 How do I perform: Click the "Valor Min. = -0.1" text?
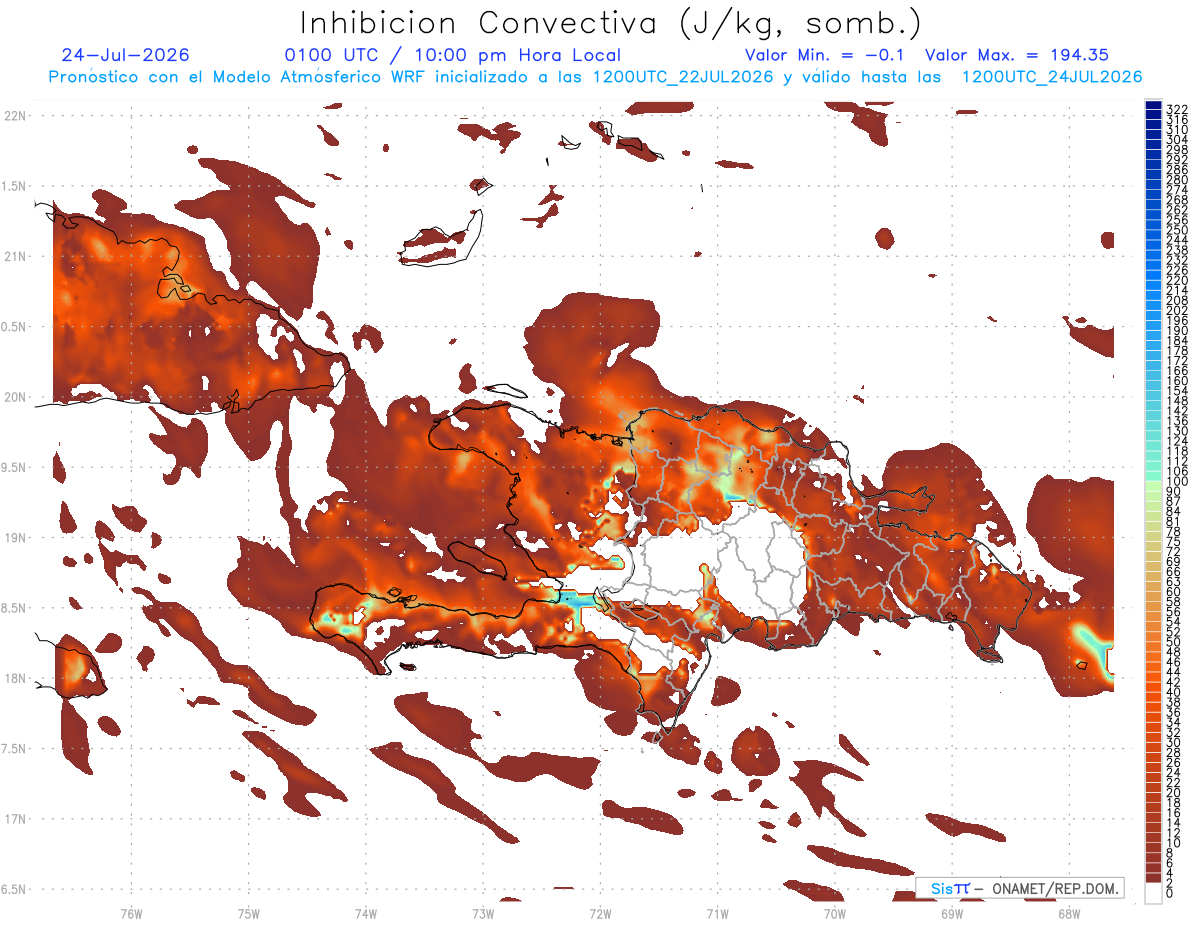pos(827,55)
